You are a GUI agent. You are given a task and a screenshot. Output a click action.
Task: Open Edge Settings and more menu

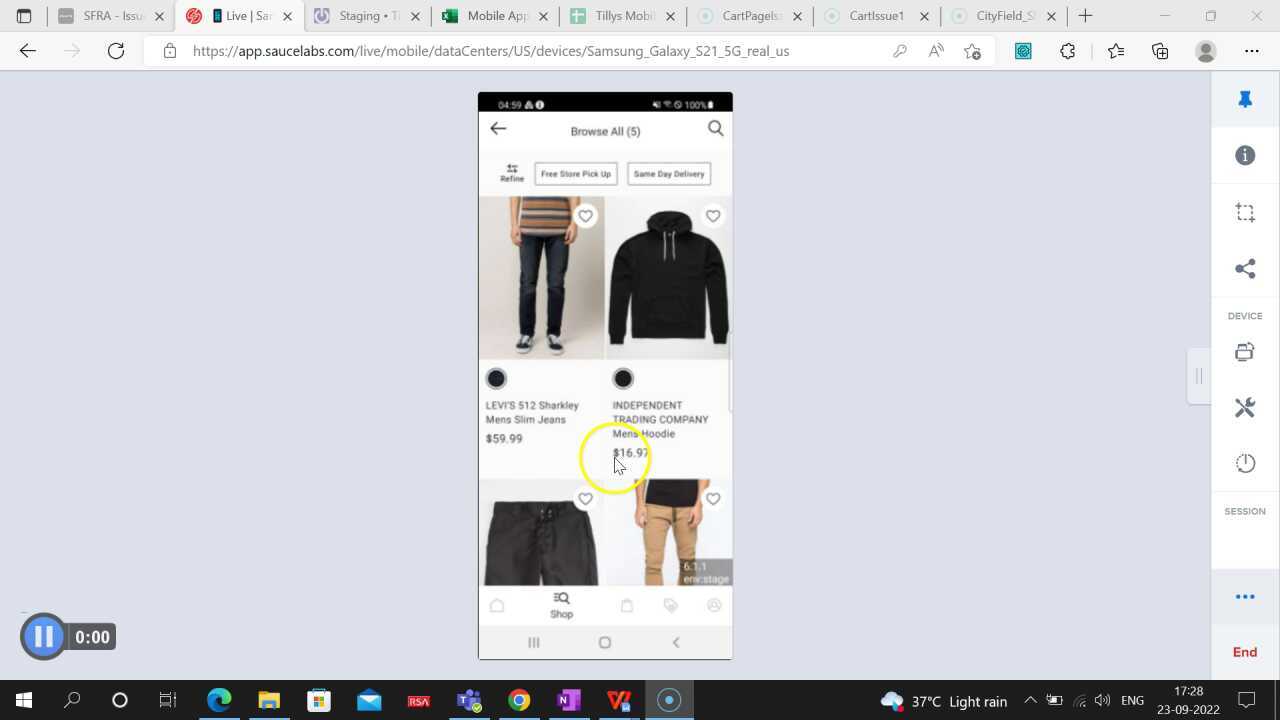[1252, 51]
